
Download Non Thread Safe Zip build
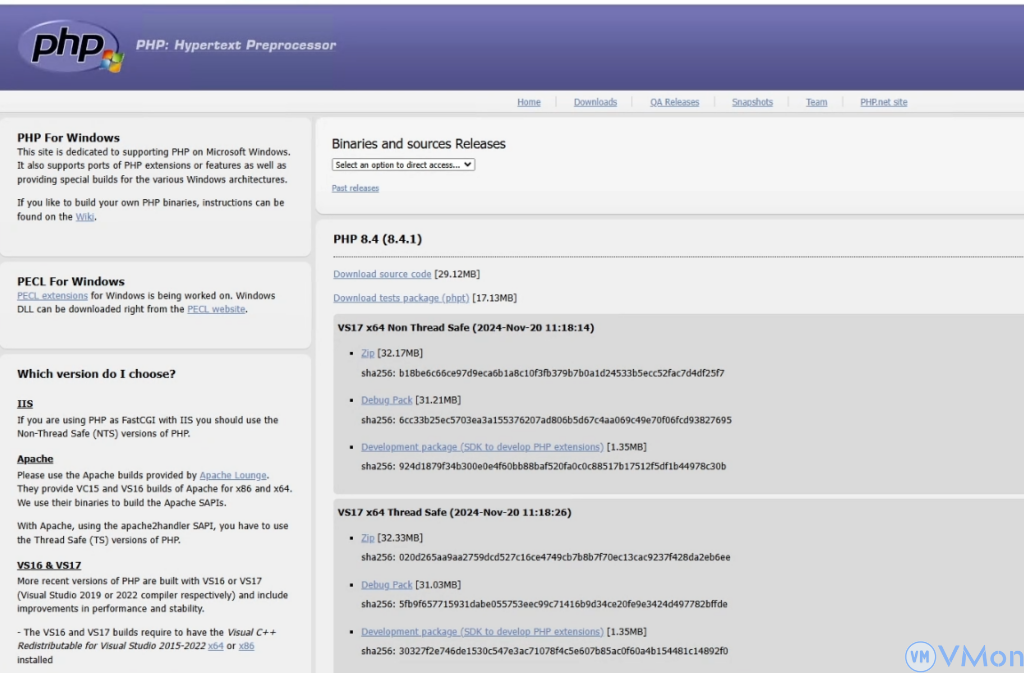point(367,353)
